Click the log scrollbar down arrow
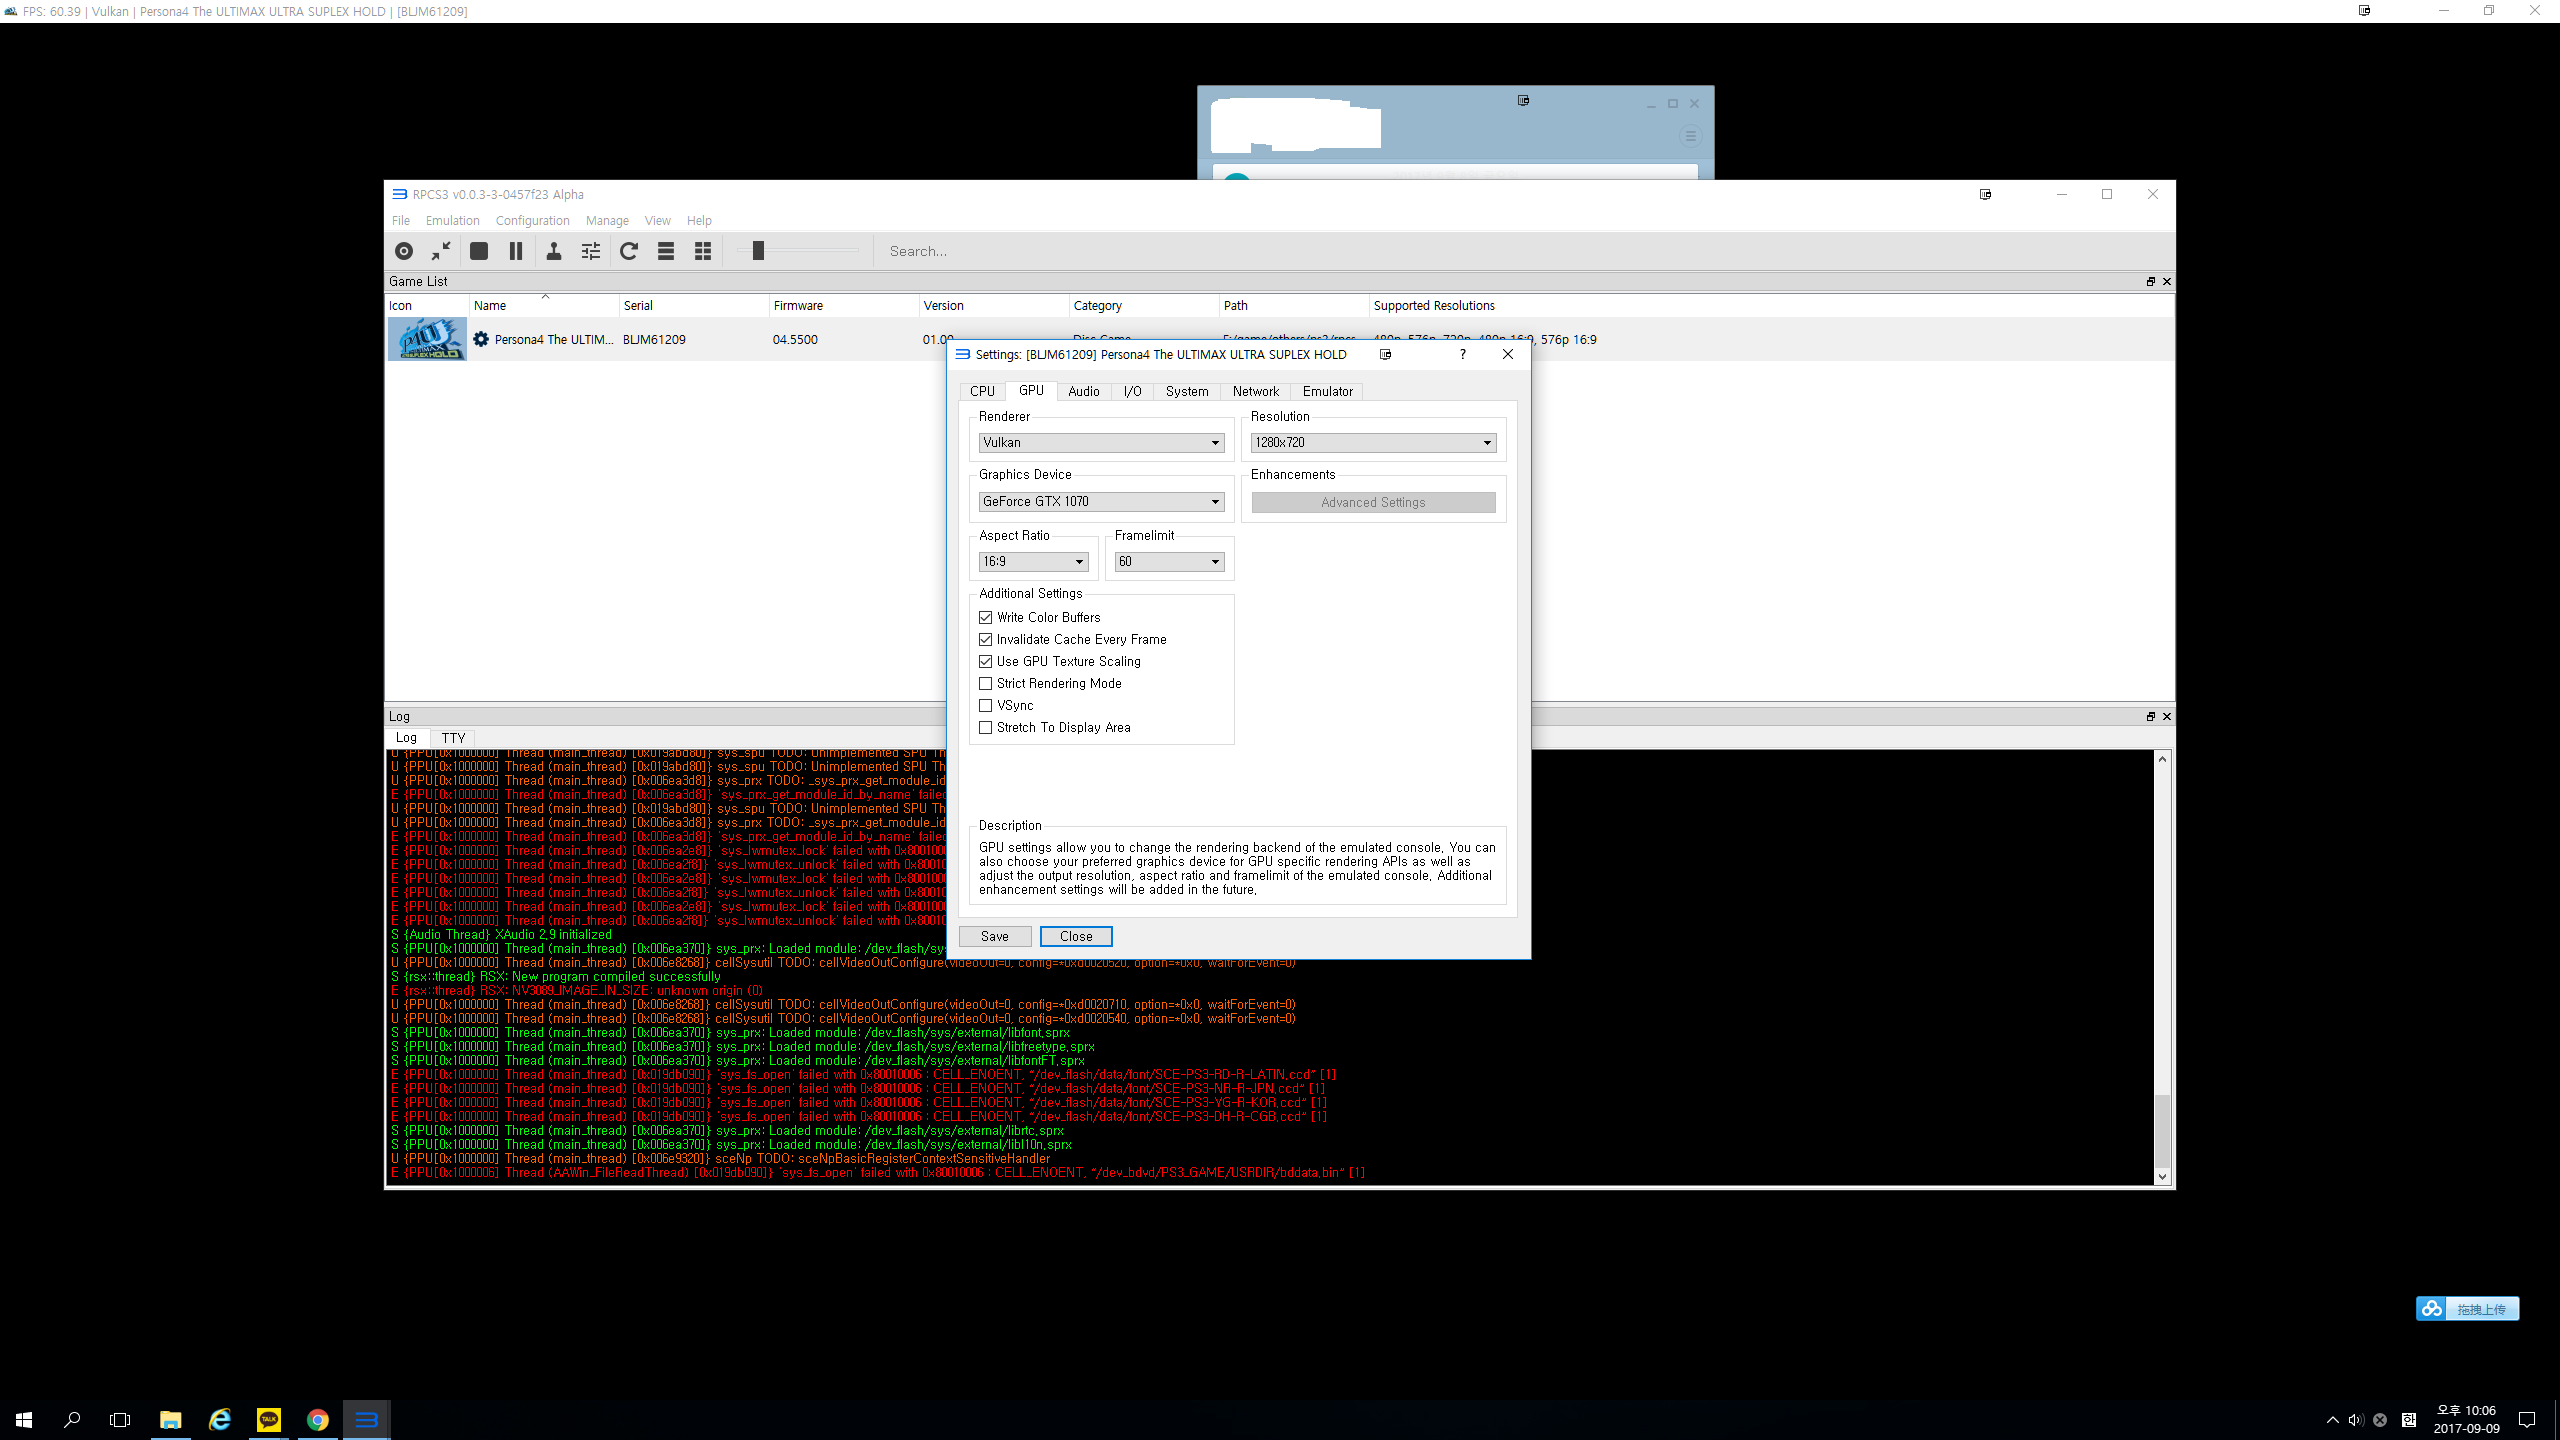The image size is (2560, 1440). coord(2162,1177)
